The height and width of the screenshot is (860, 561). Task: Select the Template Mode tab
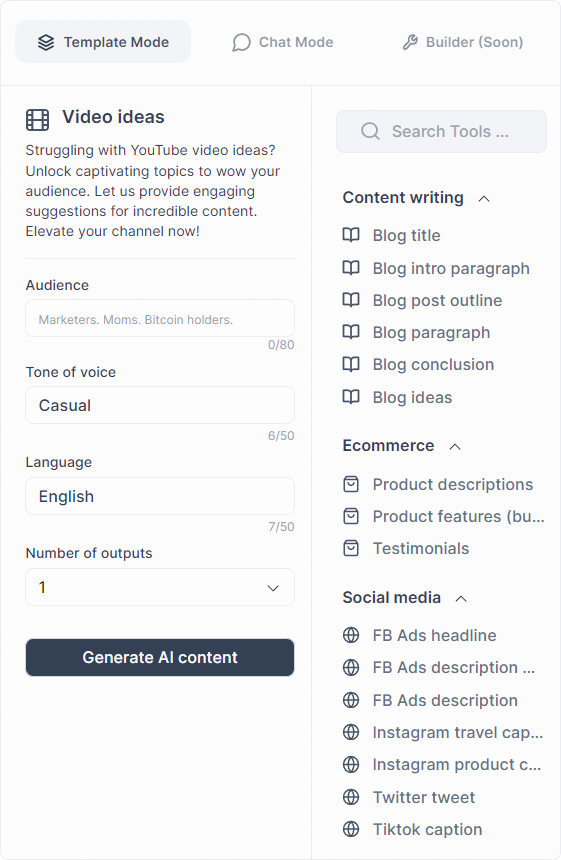click(103, 42)
